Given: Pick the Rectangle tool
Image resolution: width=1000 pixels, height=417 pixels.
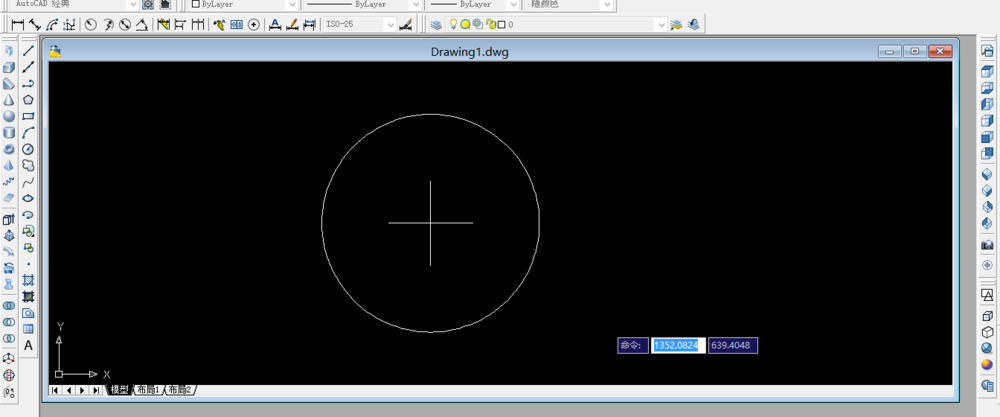Looking at the screenshot, I should 28,117.
